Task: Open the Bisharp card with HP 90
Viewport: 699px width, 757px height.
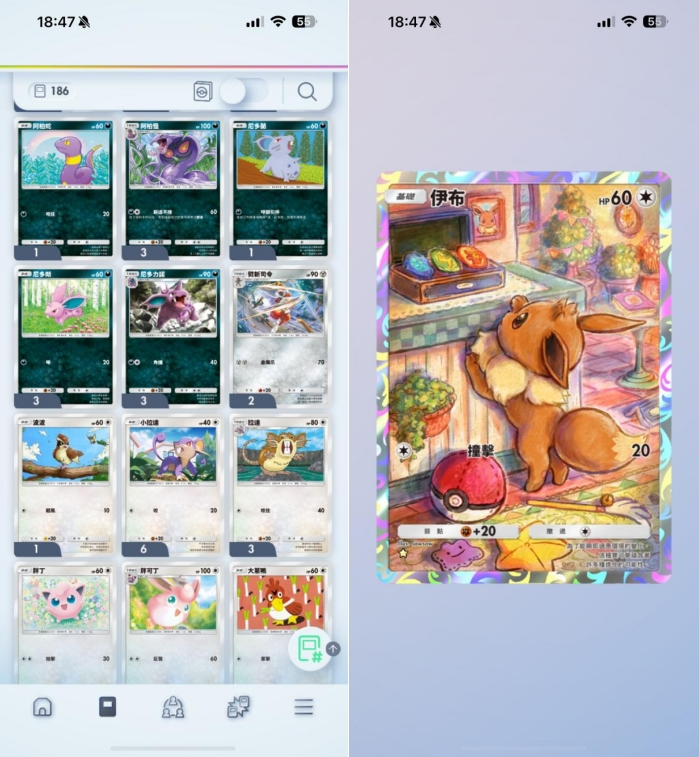Action: click(x=280, y=337)
